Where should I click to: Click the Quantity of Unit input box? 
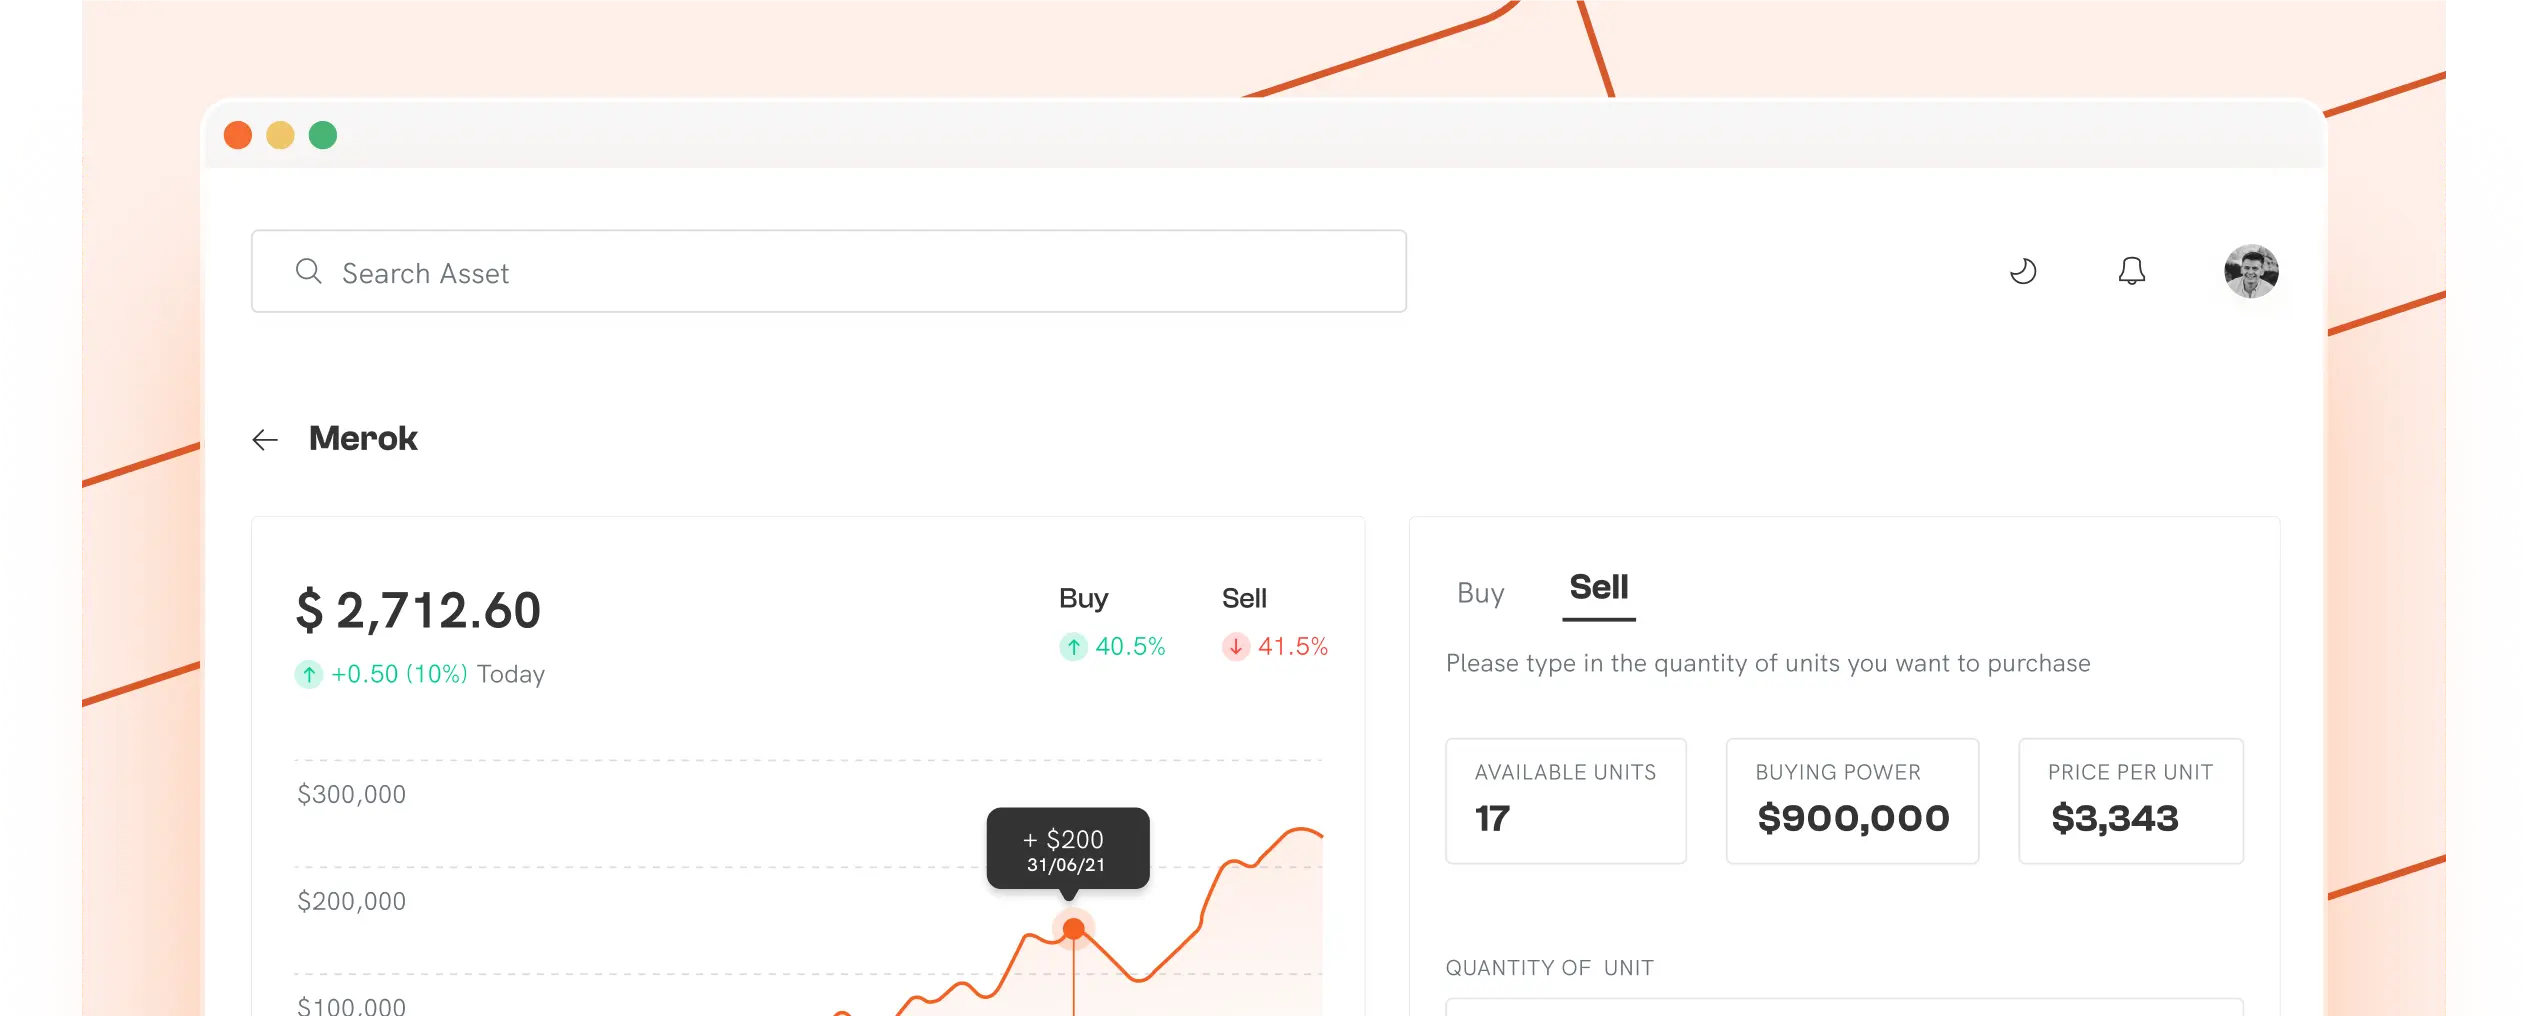[x=1844, y=1006]
